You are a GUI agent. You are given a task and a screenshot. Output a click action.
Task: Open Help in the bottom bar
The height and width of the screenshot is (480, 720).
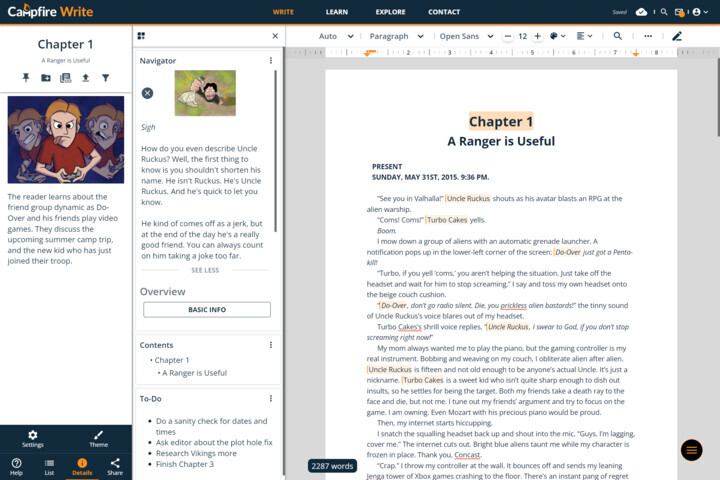tap(16, 466)
